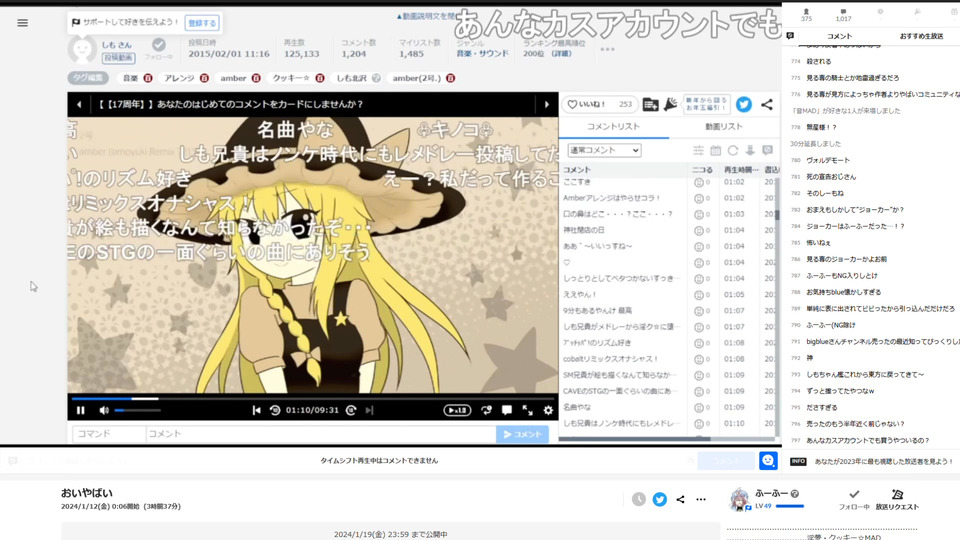This screenshot has width=960, height=540.
Task: Sort by the ニコる column header
Action: point(703,170)
